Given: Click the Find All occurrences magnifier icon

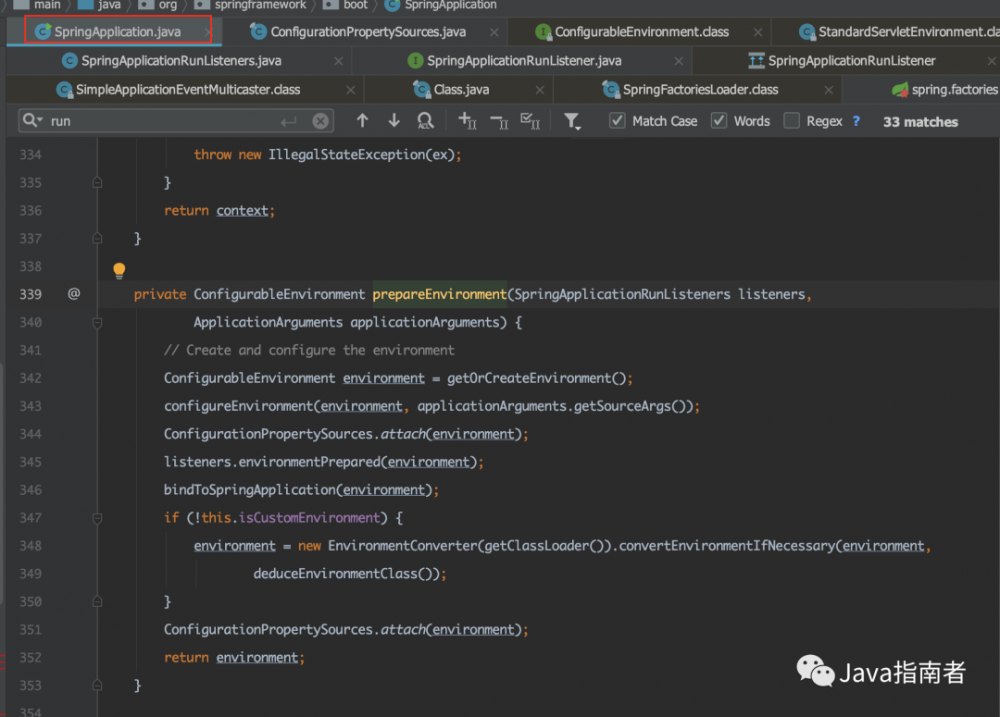Looking at the screenshot, I should coord(425,121).
